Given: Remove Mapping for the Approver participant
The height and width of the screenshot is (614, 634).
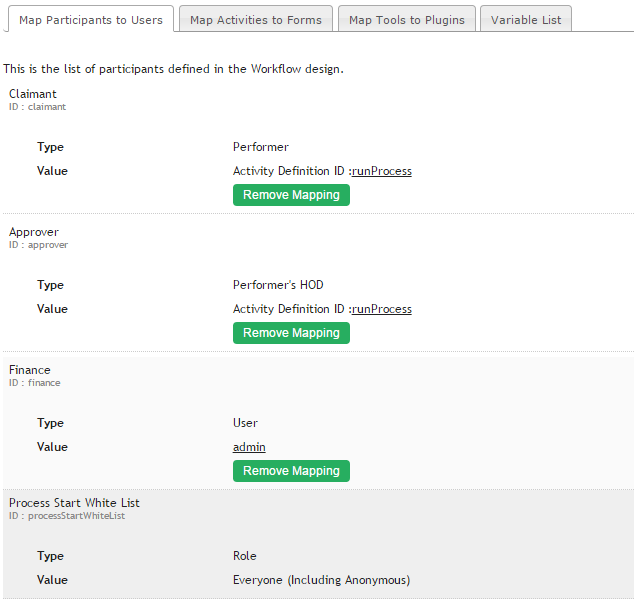Looking at the screenshot, I should pyautogui.click(x=291, y=333).
